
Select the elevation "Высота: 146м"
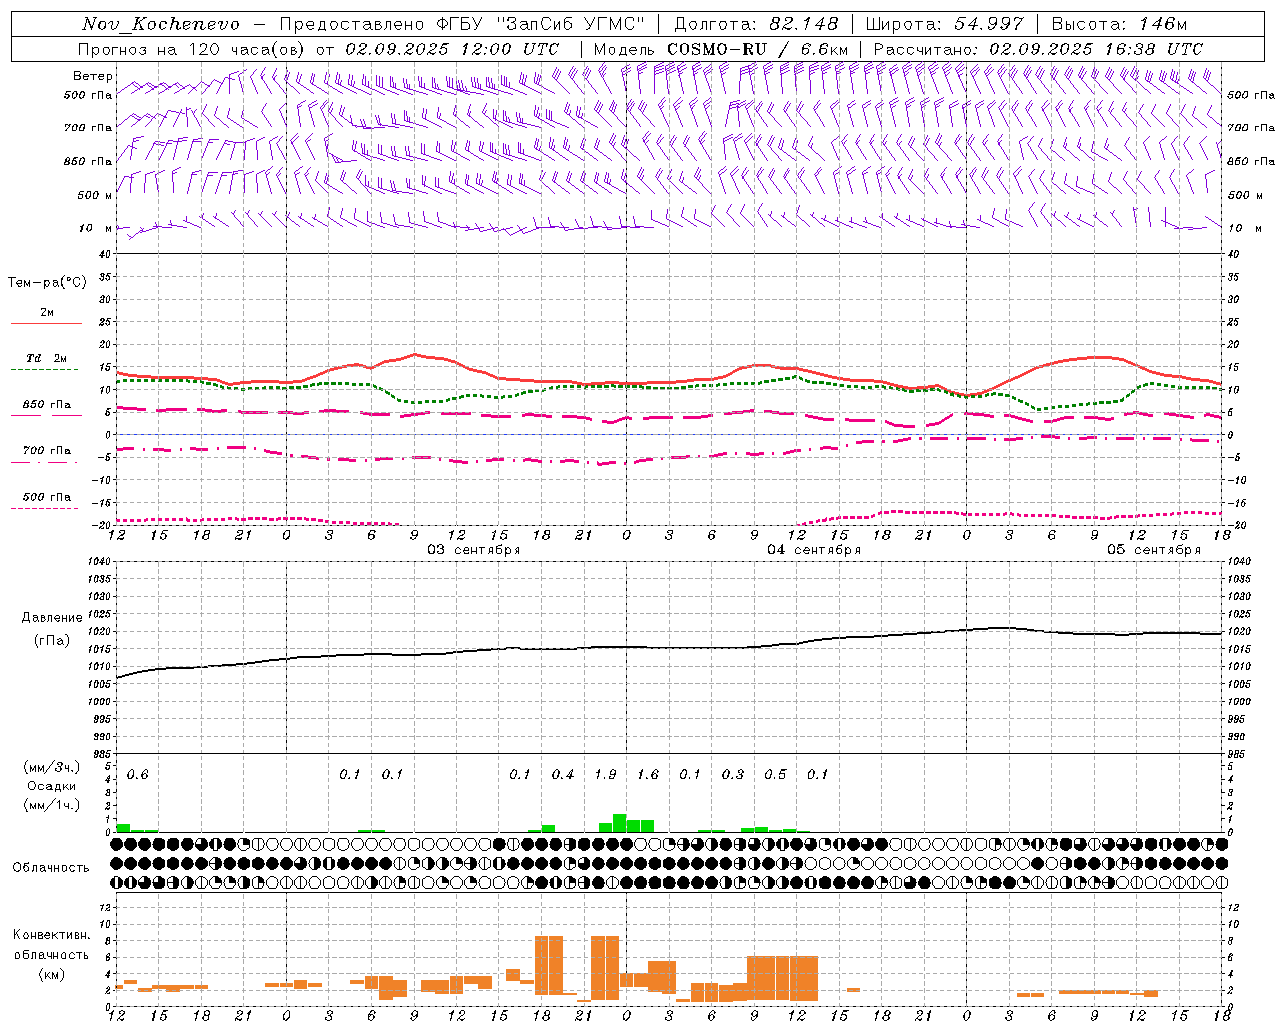tap(1119, 24)
